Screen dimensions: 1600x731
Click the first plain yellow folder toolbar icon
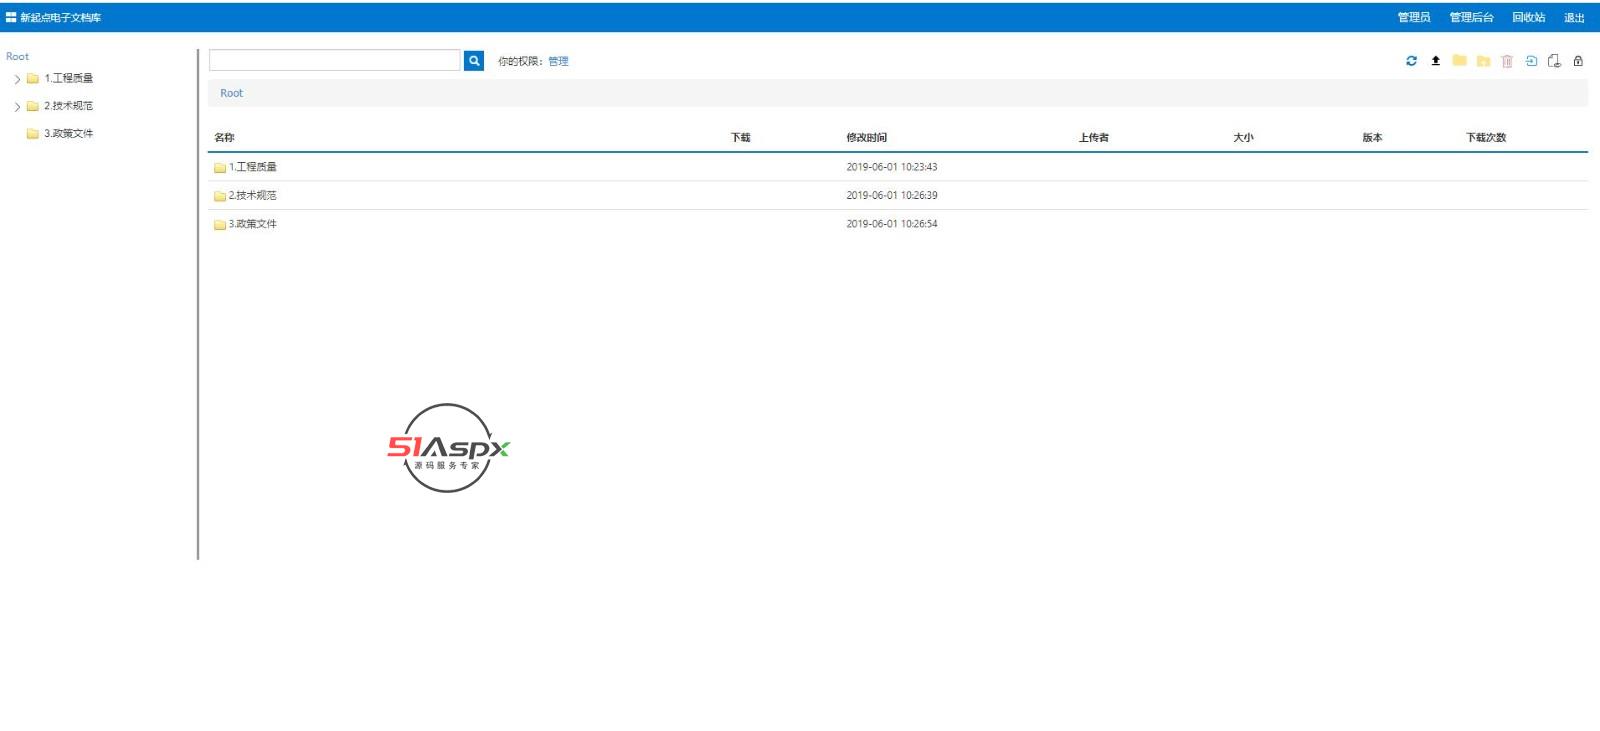pyautogui.click(x=1459, y=61)
